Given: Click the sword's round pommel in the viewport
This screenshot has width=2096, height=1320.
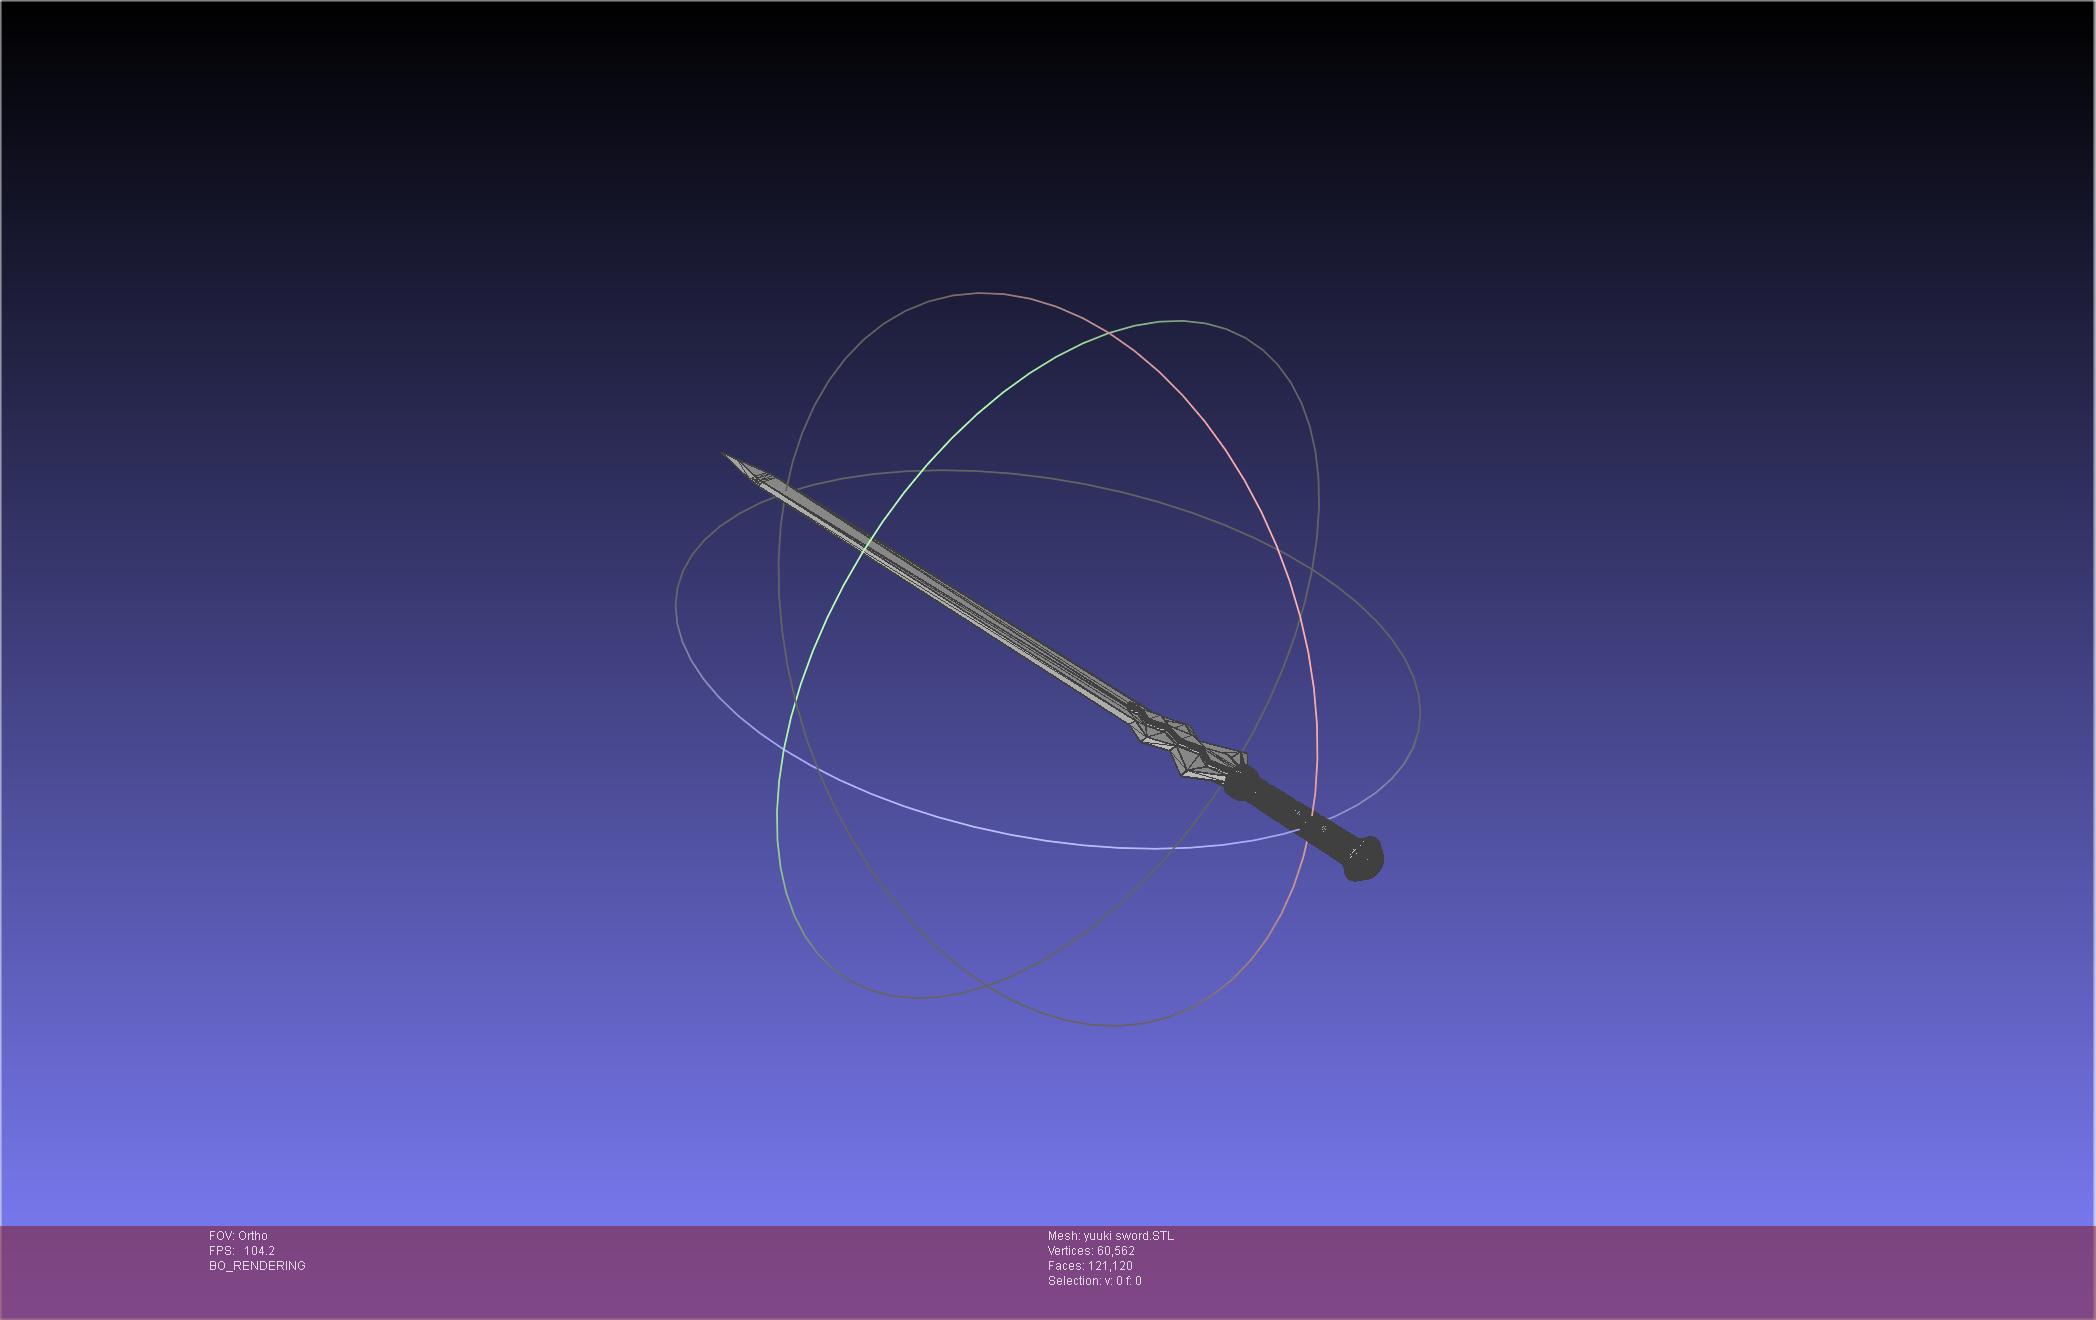Looking at the screenshot, I should [1363, 859].
